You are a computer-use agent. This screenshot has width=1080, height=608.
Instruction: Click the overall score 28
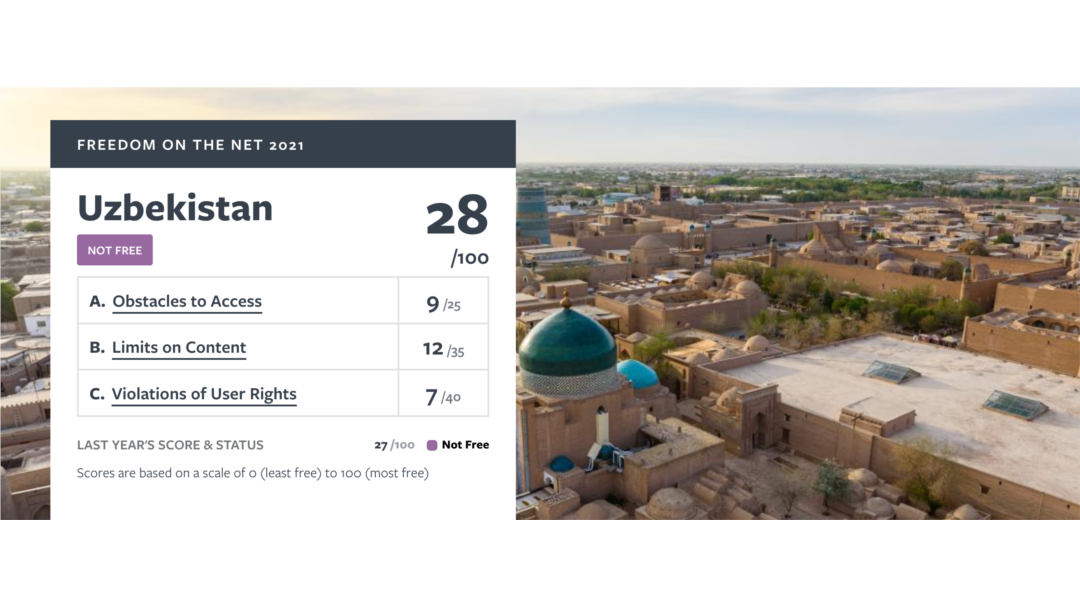[457, 216]
